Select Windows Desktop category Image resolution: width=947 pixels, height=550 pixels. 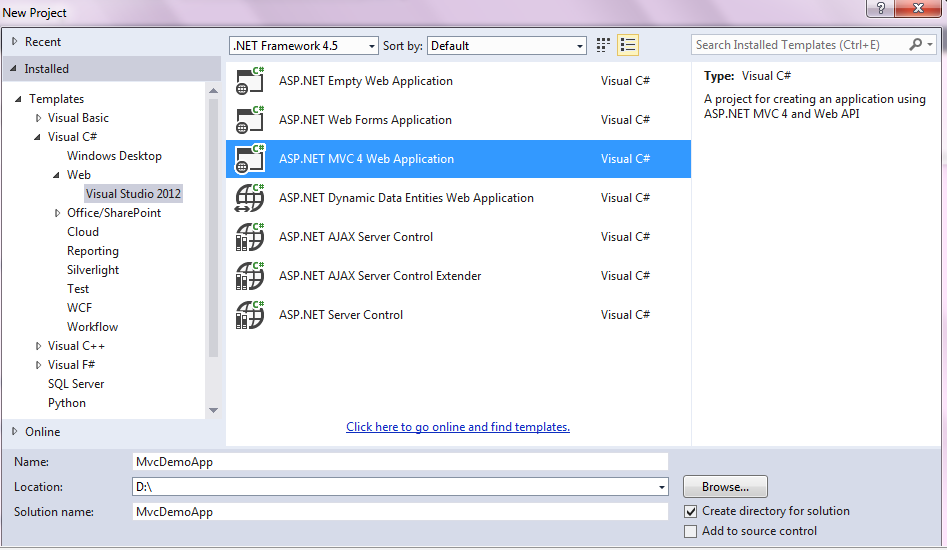(x=114, y=156)
